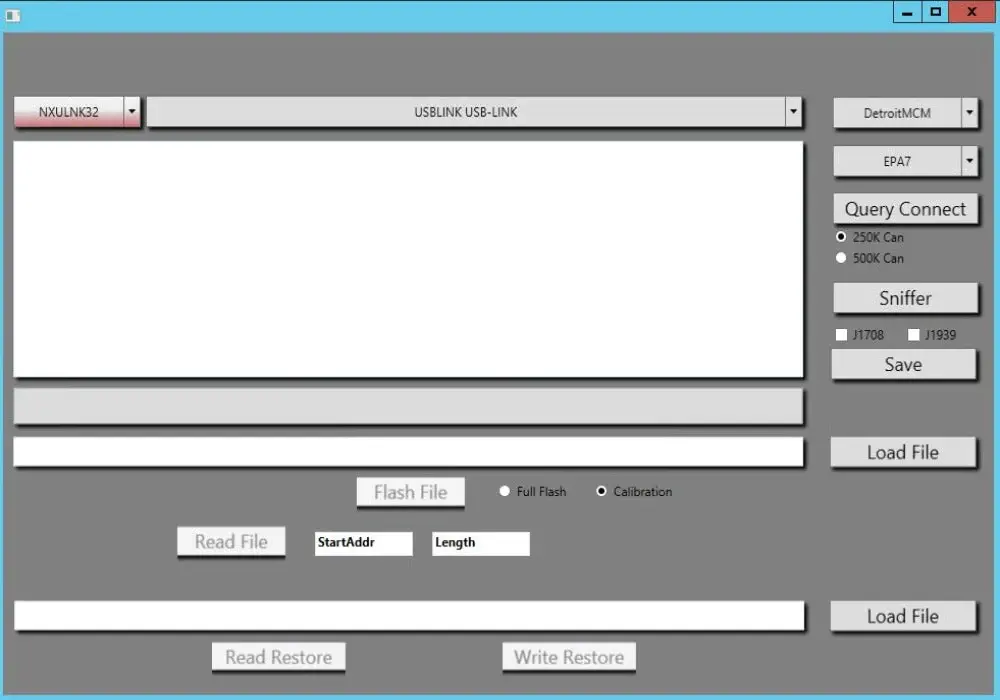Close the window with the red X
Viewport: 1000px width, 700px height.
click(972, 12)
